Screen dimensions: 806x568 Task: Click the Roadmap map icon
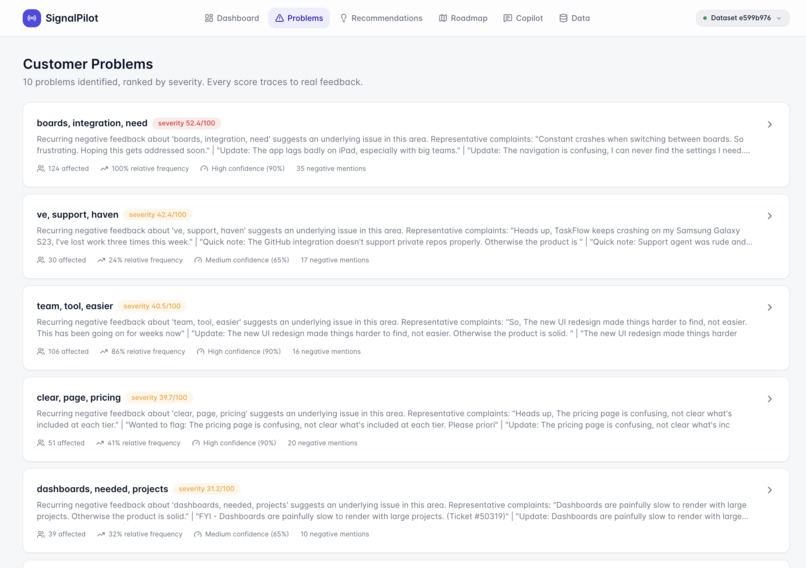(443, 18)
